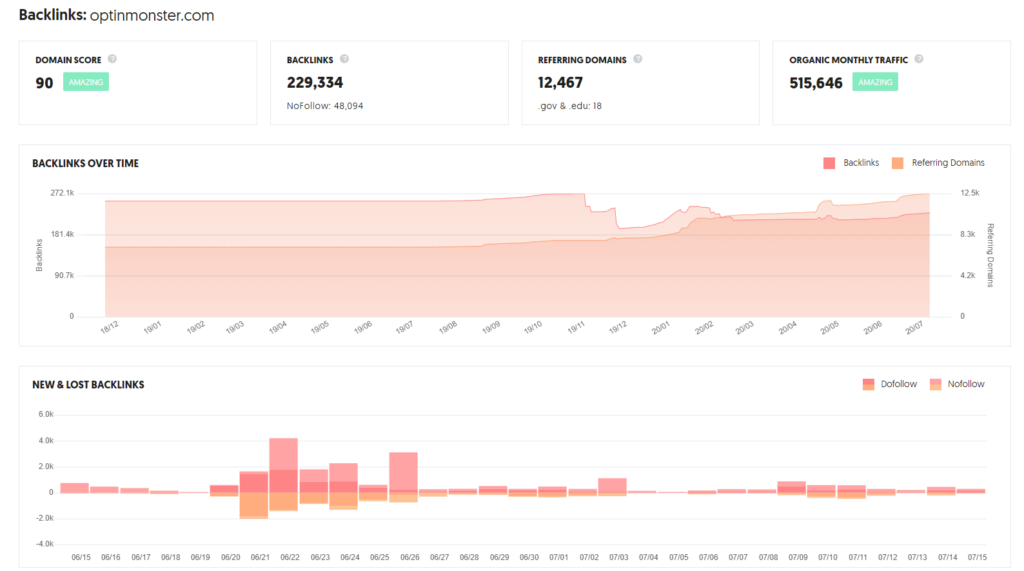This screenshot has height=571, width=1024.
Task: Click the 20/07 label on time axis
Action: click(x=914, y=327)
